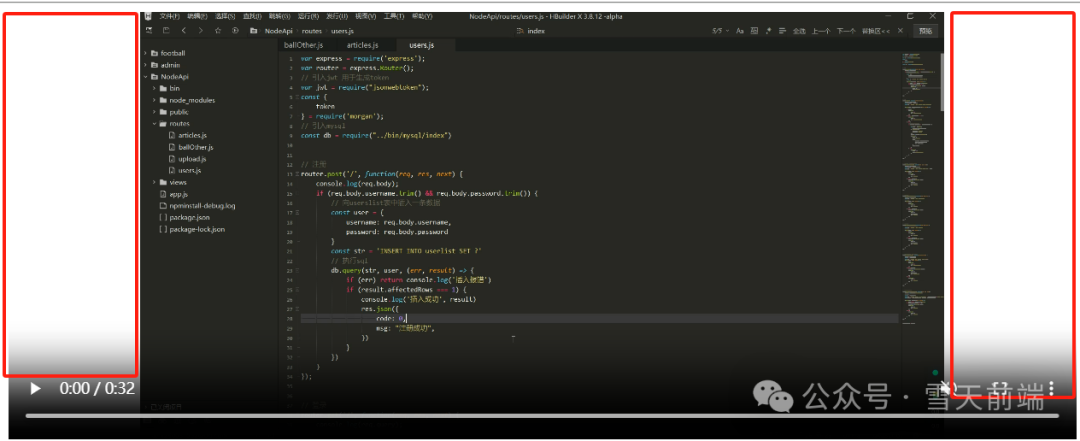Screen dimensions: 1080x441
Task: Open package.json in the file tree
Action: [188, 217]
